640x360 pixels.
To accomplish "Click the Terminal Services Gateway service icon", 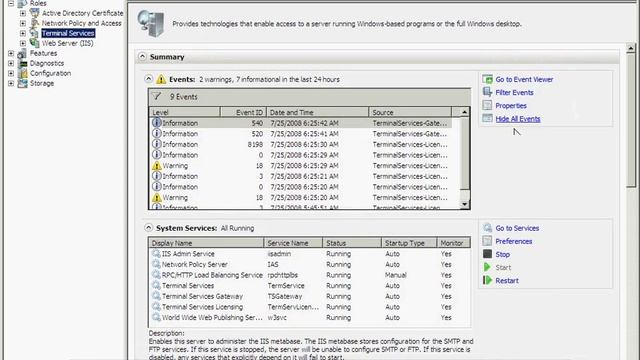I will [x=156, y=296].
